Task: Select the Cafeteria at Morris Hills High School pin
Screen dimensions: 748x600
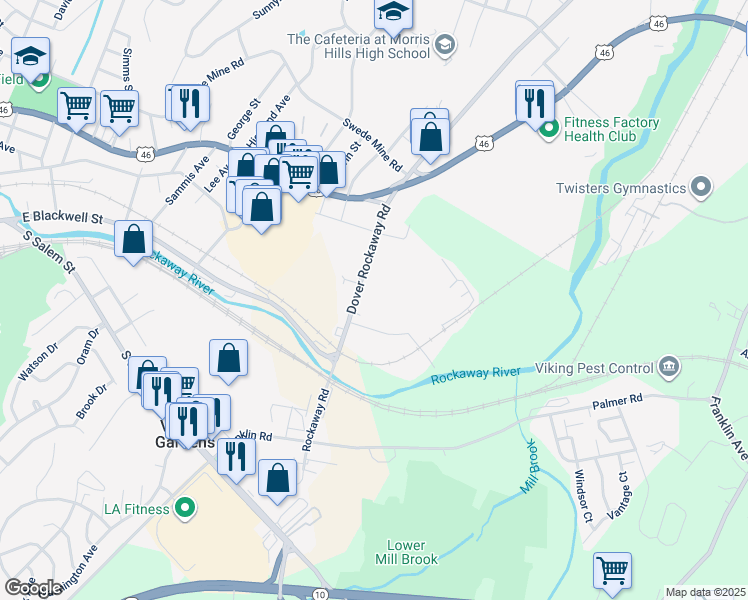Action: click(445, 45)
